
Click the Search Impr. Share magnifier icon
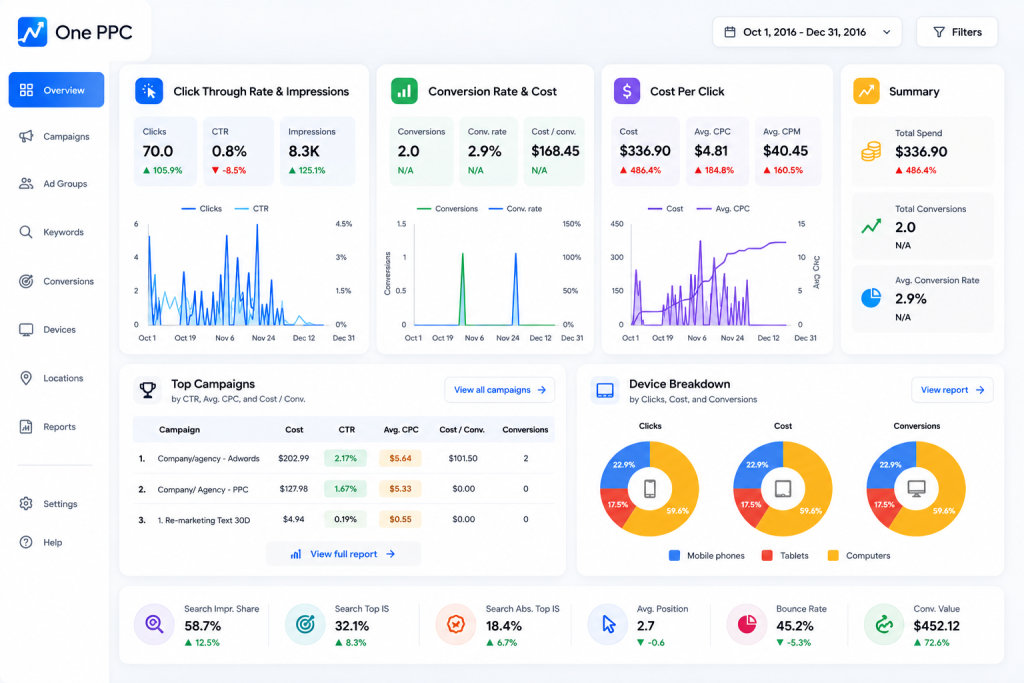click(x=154, y=624)
